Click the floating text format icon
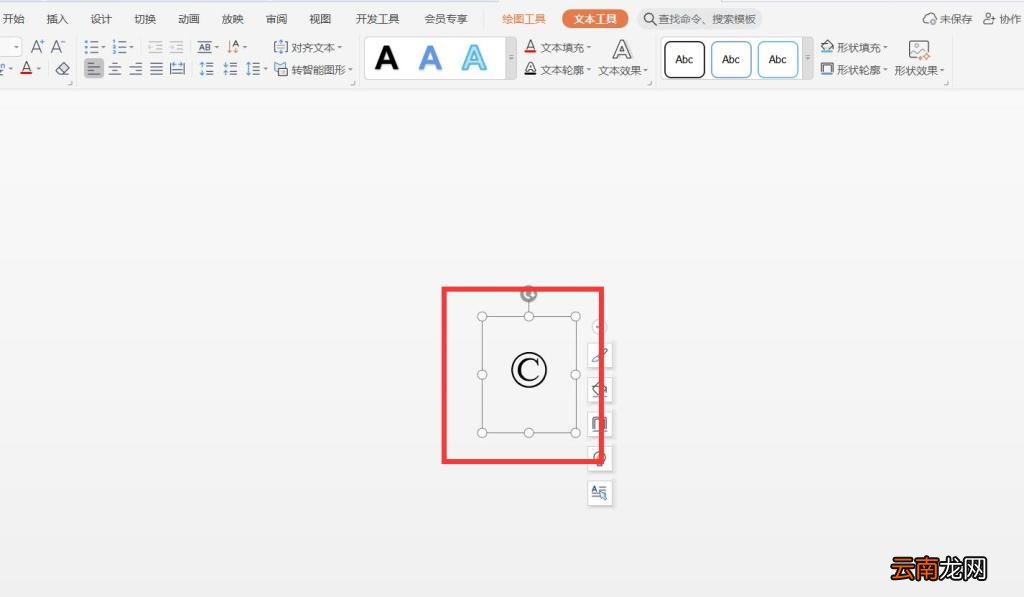The height and width of the screenshot is (597, 1024). [x=600, y=492]
